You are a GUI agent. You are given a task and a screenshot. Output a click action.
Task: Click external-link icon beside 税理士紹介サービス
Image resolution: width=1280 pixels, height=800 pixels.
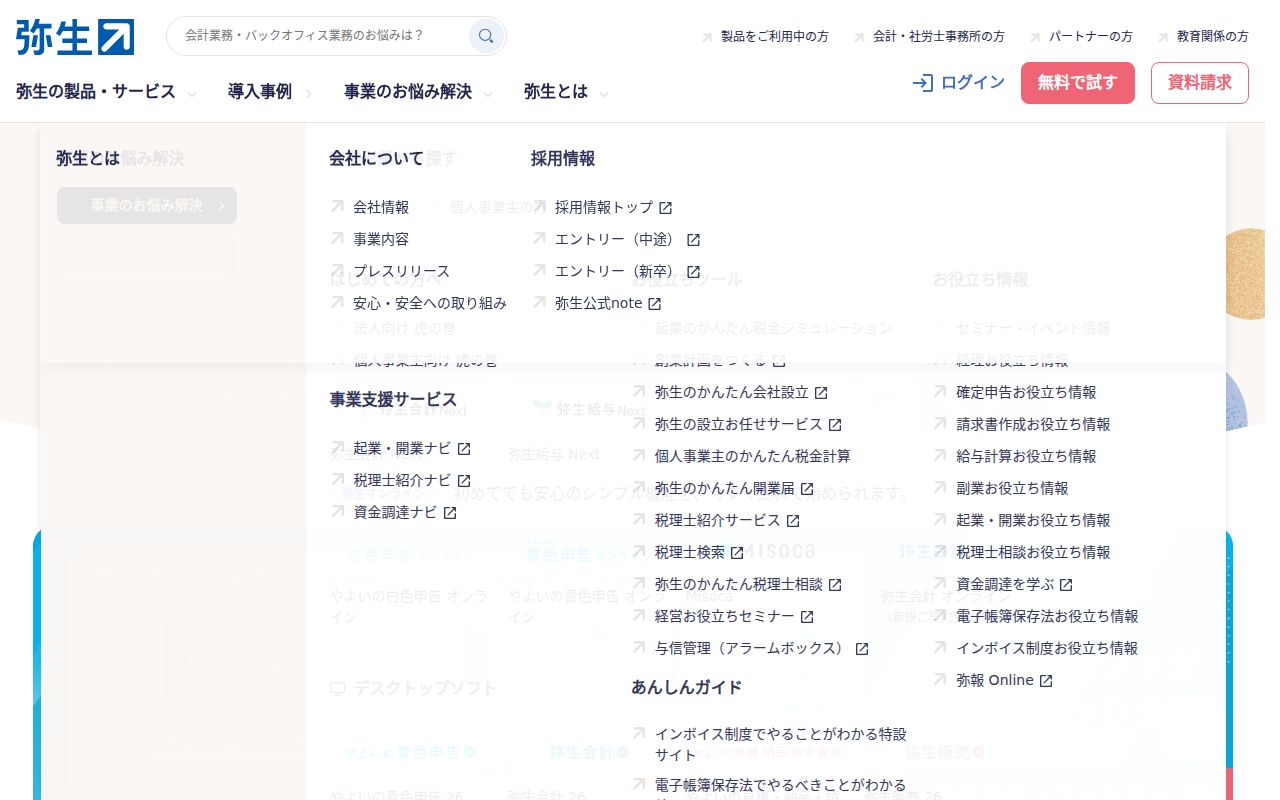click(x=793, y=521)
